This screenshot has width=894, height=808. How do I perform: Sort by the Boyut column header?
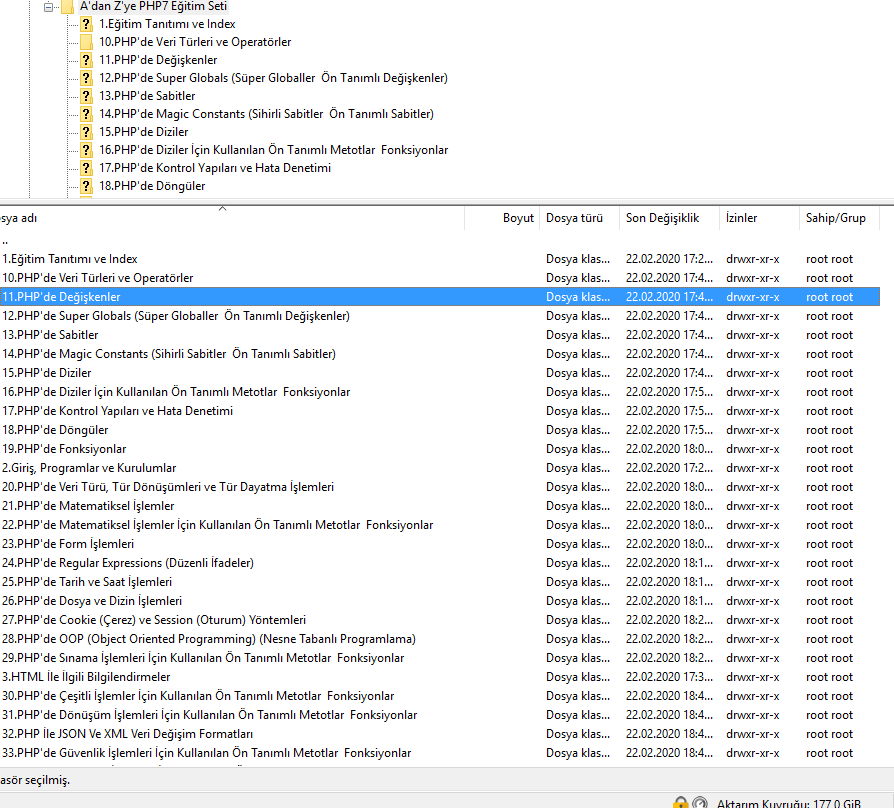tap(502, 218)
